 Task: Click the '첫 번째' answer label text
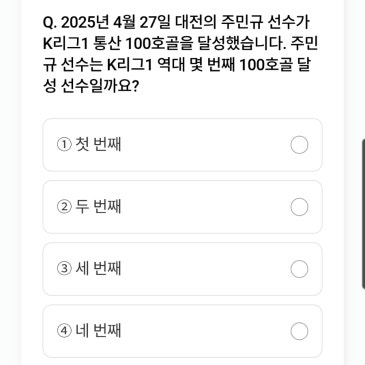click(98, 145)
